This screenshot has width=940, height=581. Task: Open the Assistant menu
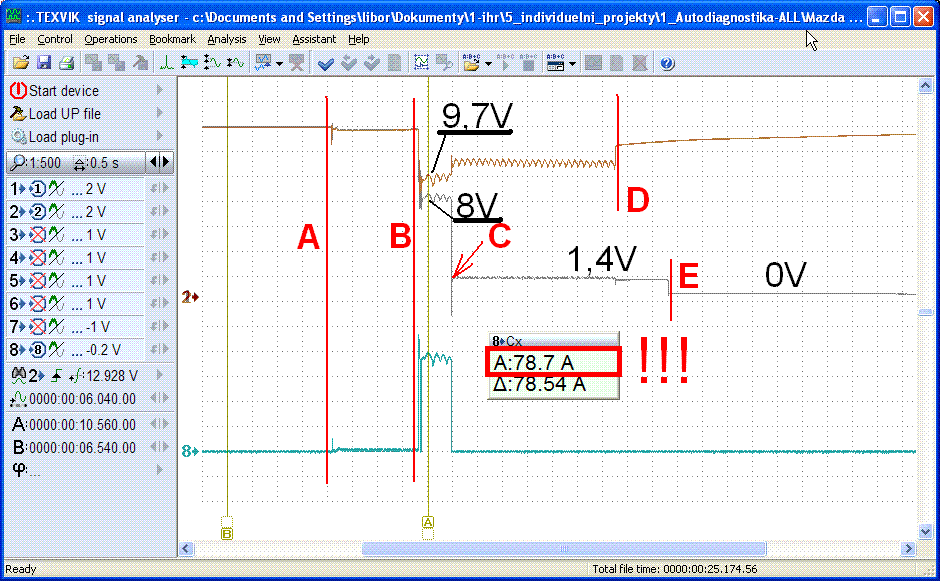(314, 39)
